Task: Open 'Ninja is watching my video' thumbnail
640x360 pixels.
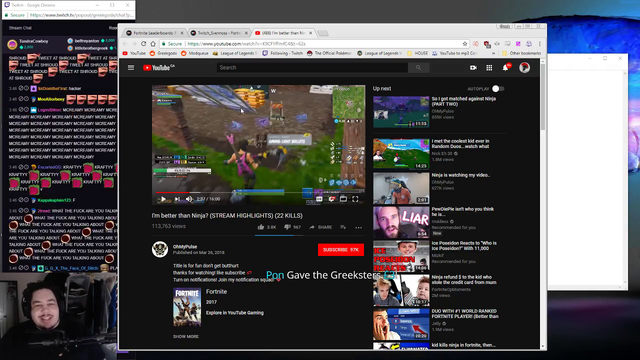Action: (x=401, y=188)
